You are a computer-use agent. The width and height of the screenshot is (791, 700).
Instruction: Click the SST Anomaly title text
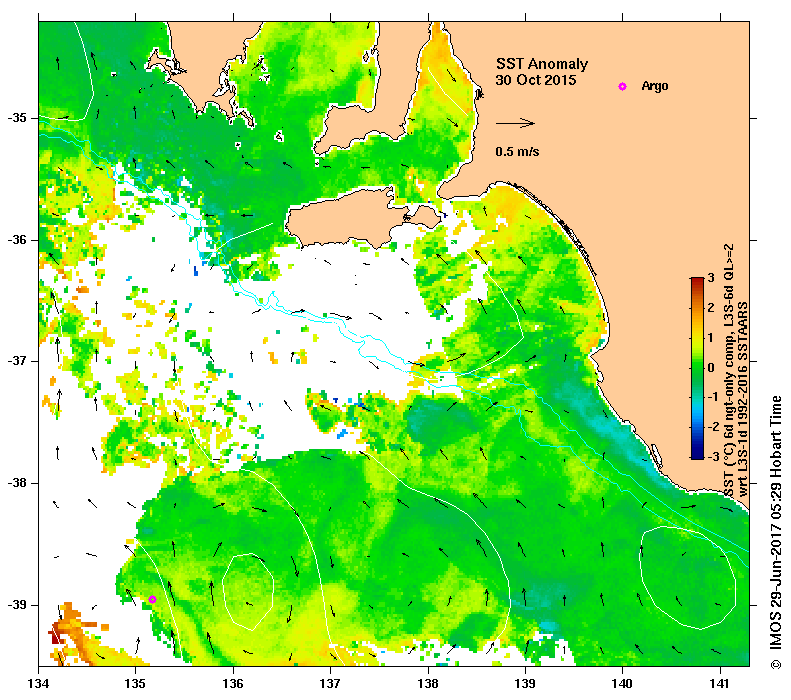click(x=542, y=64)
